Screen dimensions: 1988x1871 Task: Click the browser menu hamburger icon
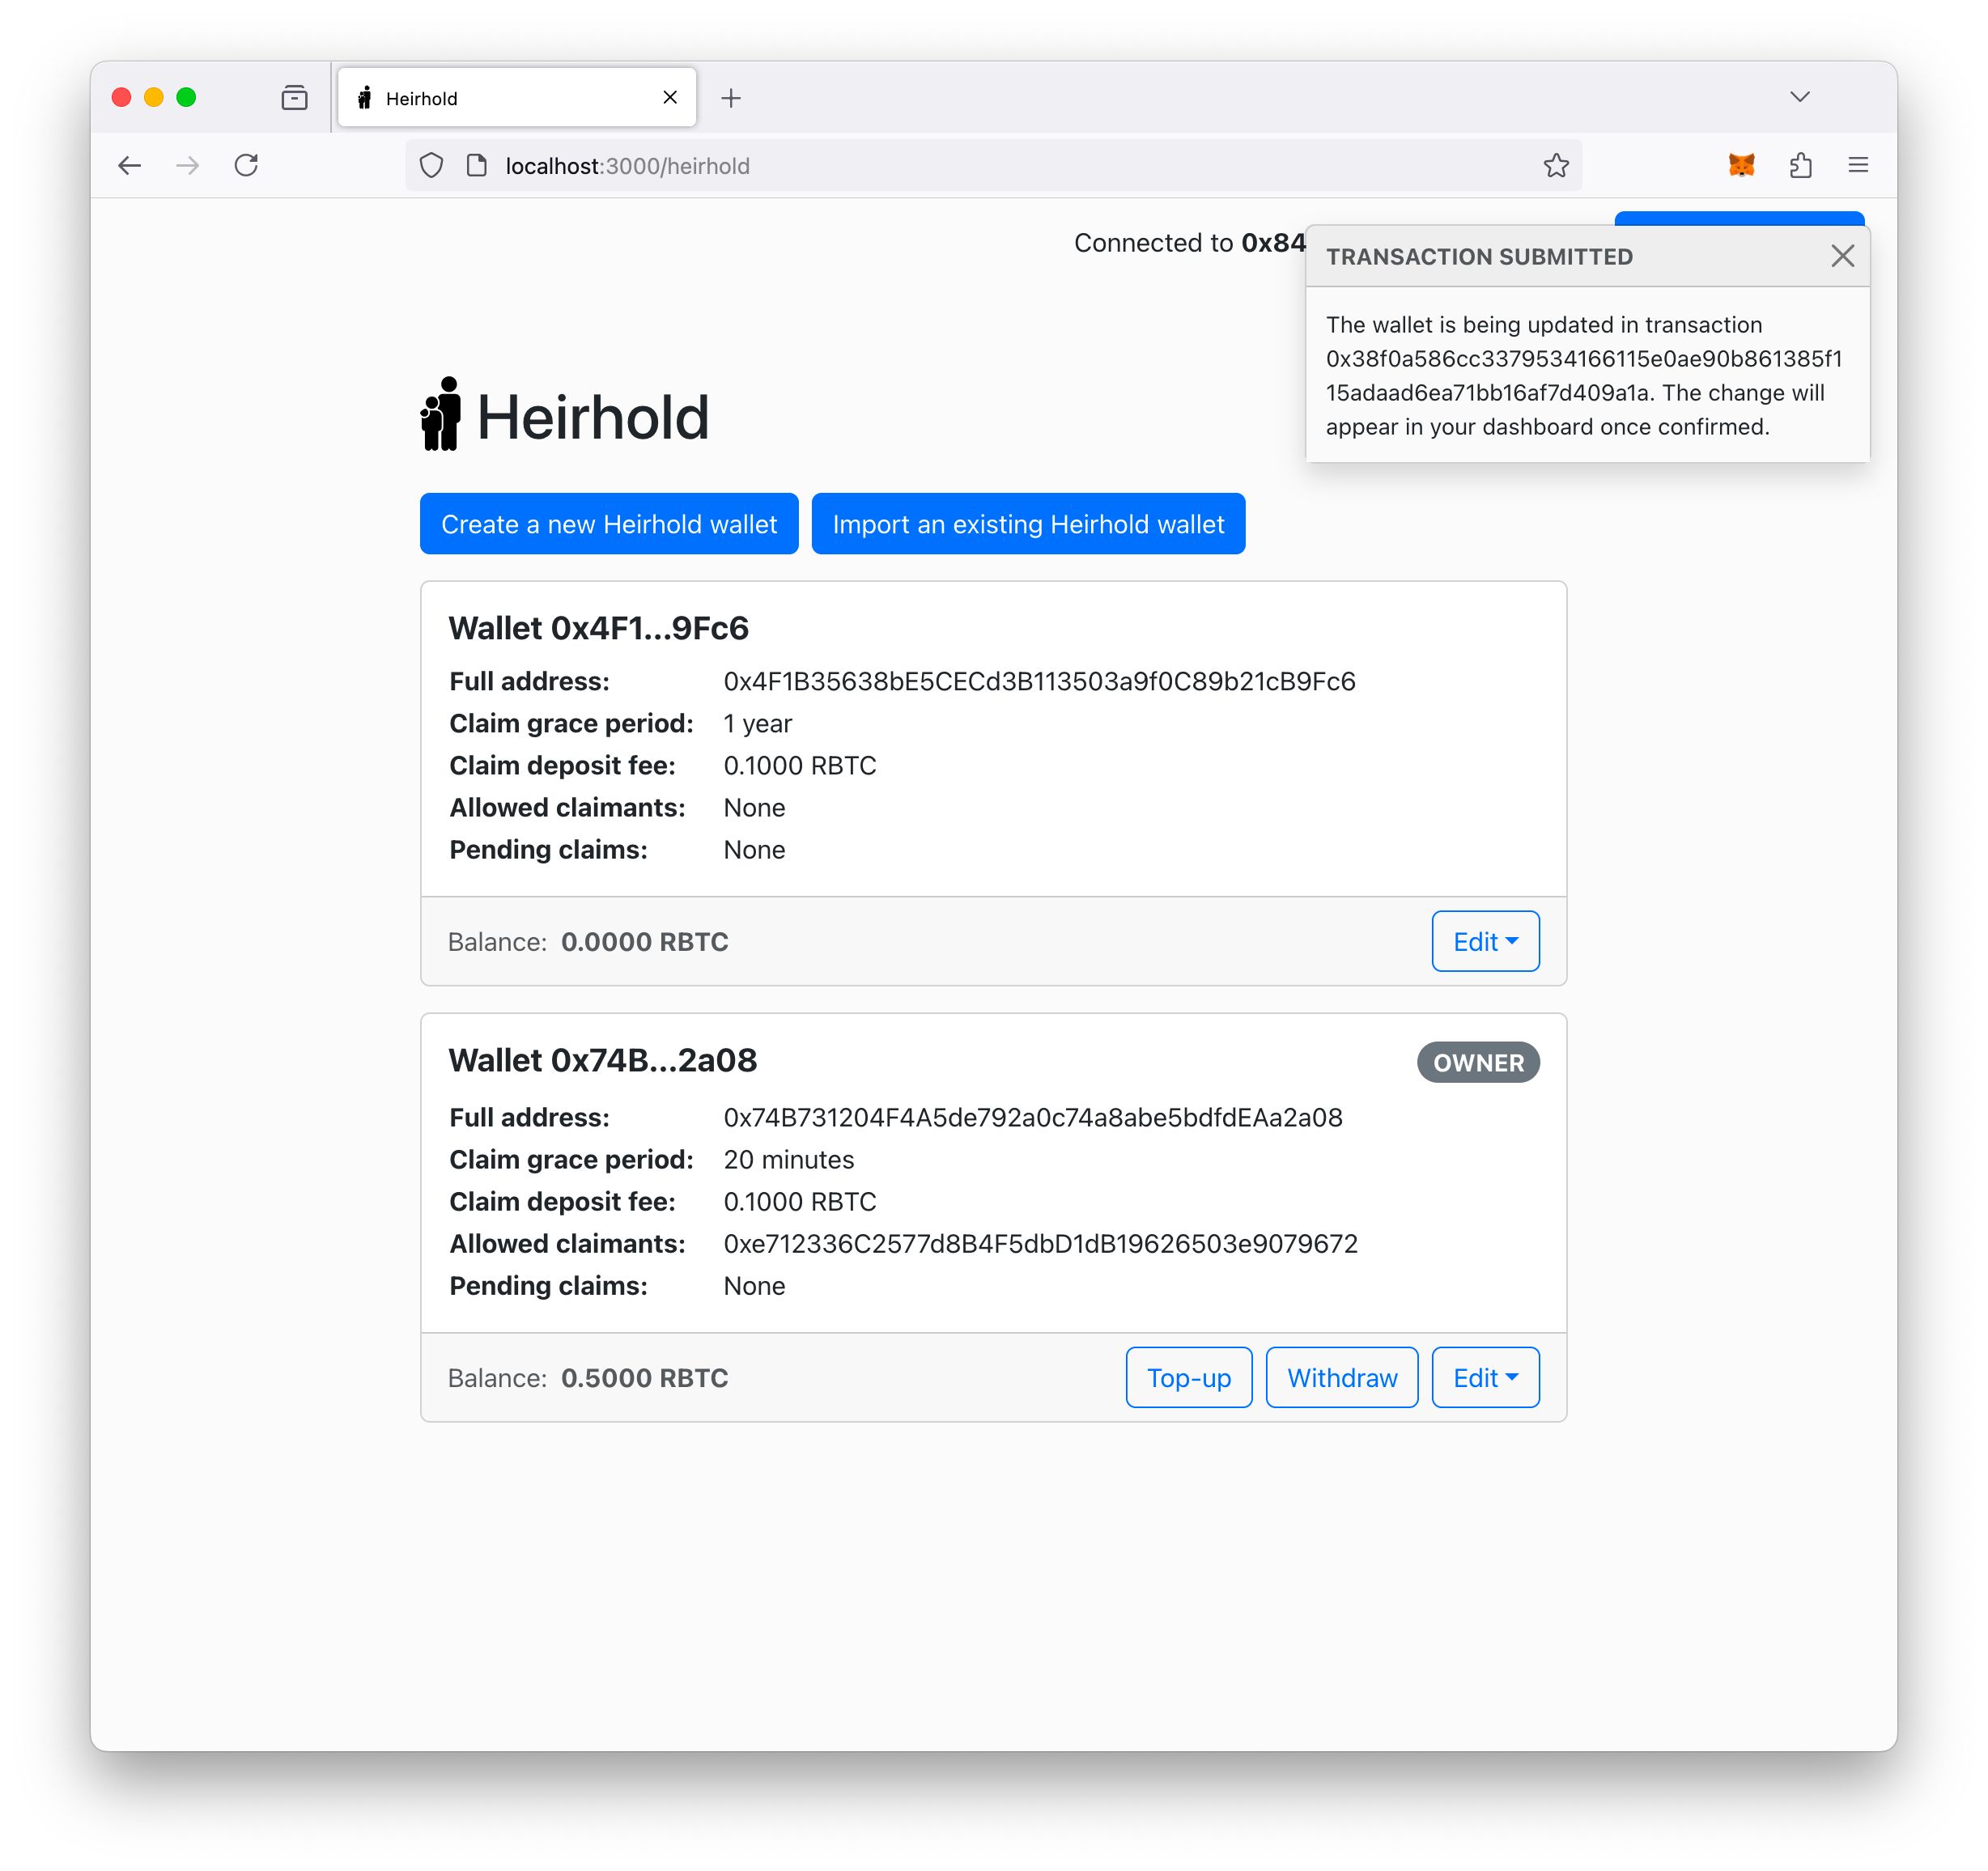pyautogui.click(x=1858, y=165)
